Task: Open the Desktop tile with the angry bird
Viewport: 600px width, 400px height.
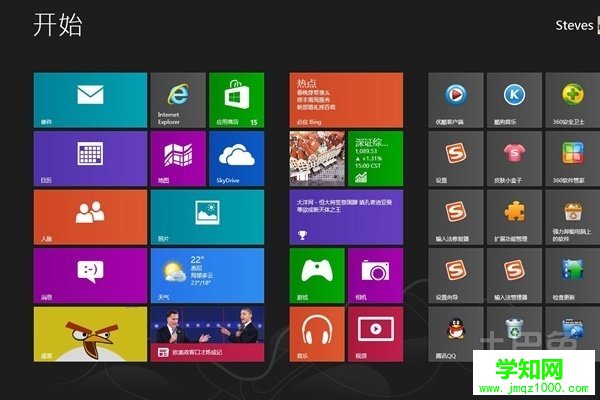Action: pyautogui.click(x=90, y=334)
